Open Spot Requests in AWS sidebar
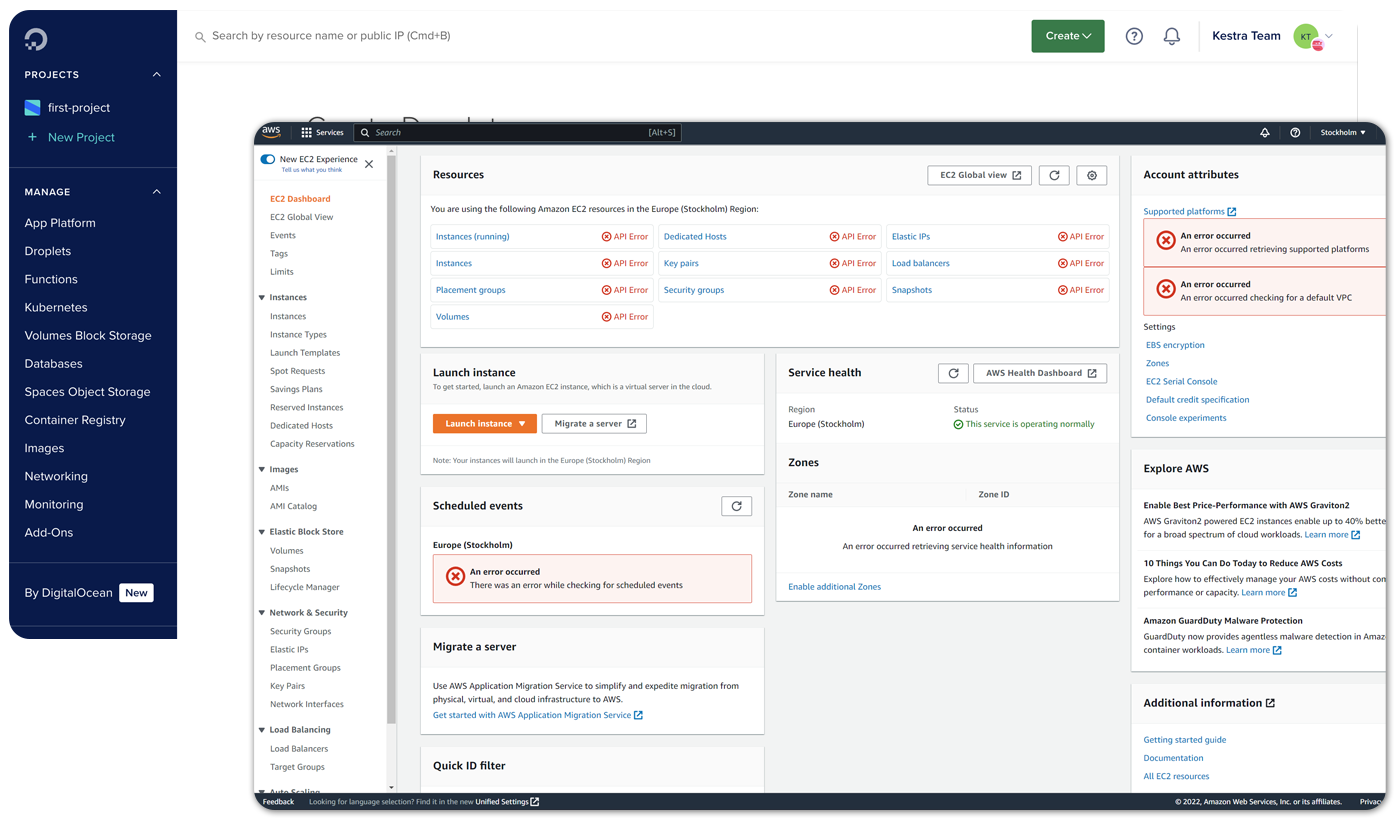 (297, 371)
